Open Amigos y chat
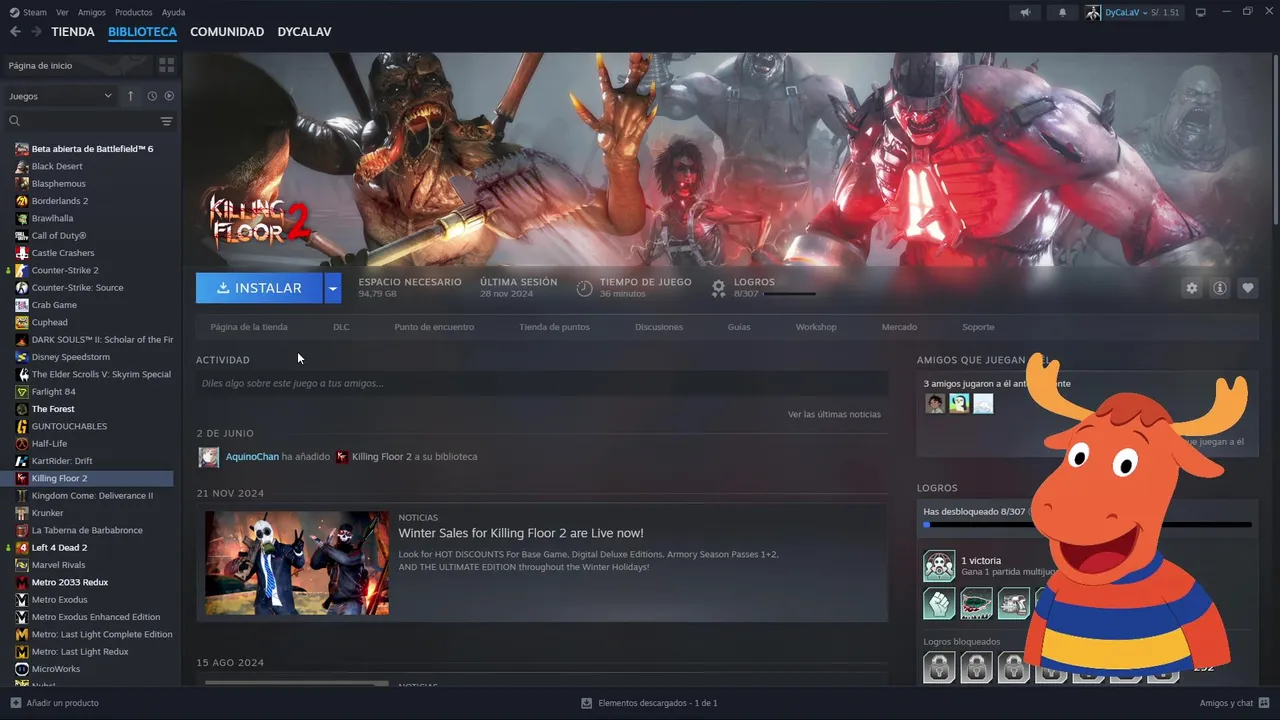 click(x=1233, y=703)
